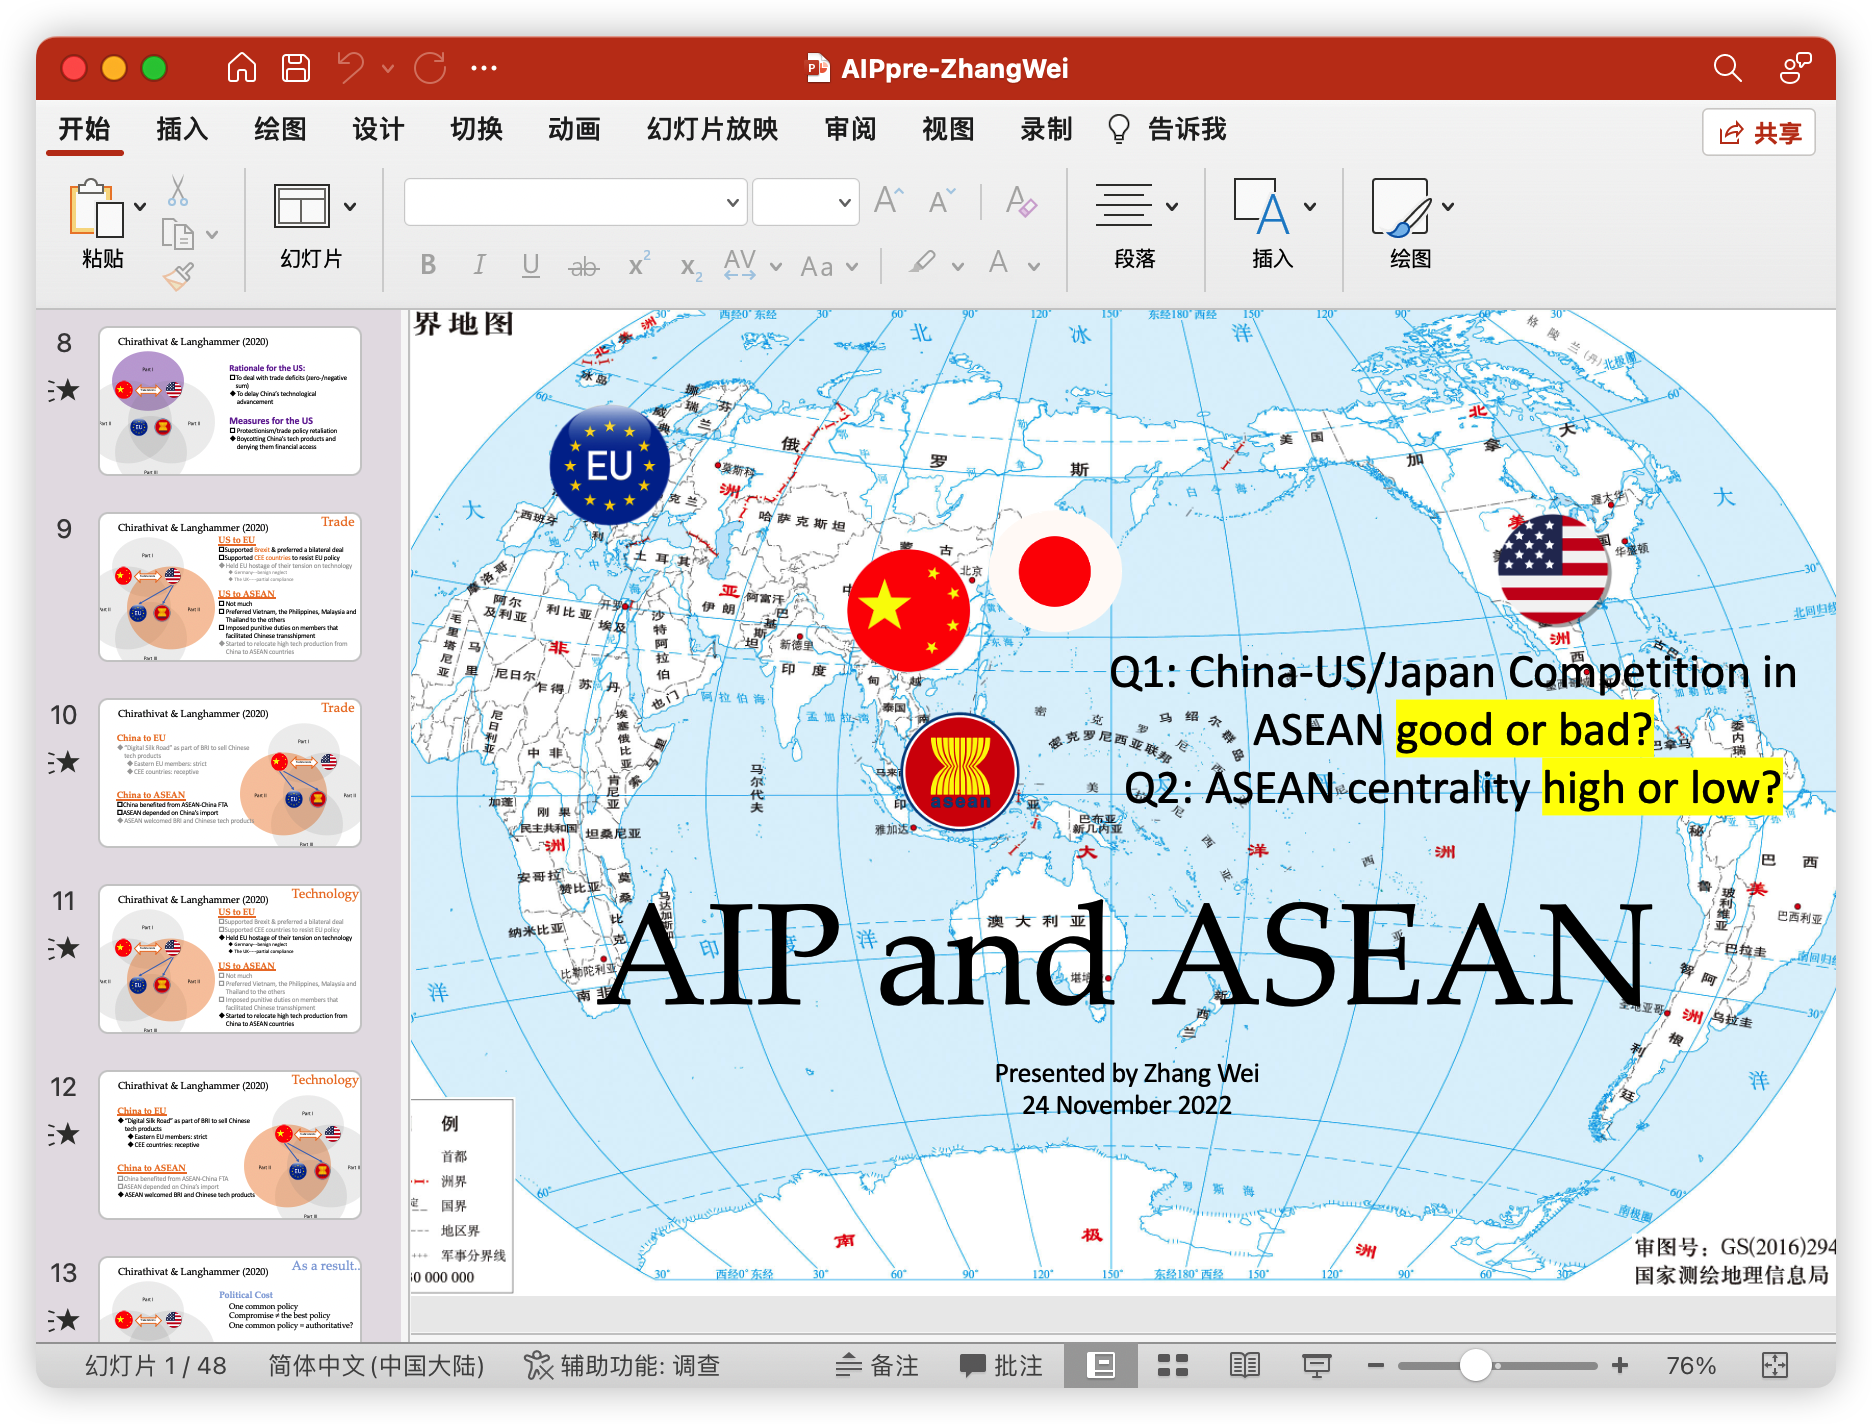Screen dimensions: 1872x1424
Task: Click the Paste clipboard icon
Action: (x=96, y=209)
